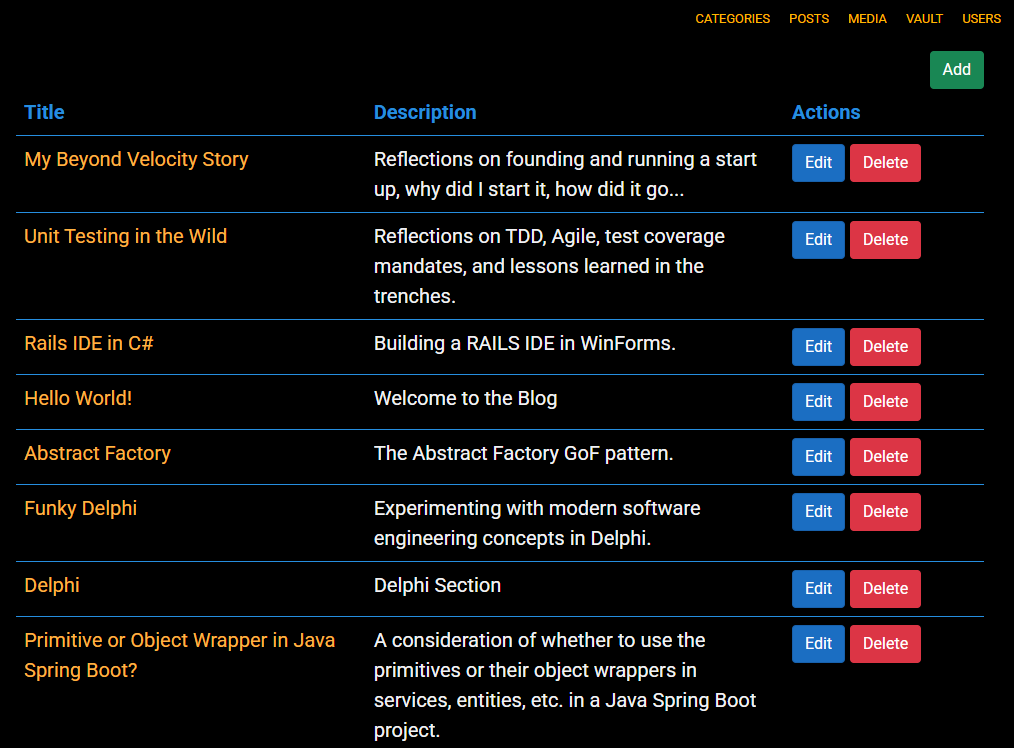The image size is (1014, 748).
Task: Click the Title column header
Action: (45, 112)
